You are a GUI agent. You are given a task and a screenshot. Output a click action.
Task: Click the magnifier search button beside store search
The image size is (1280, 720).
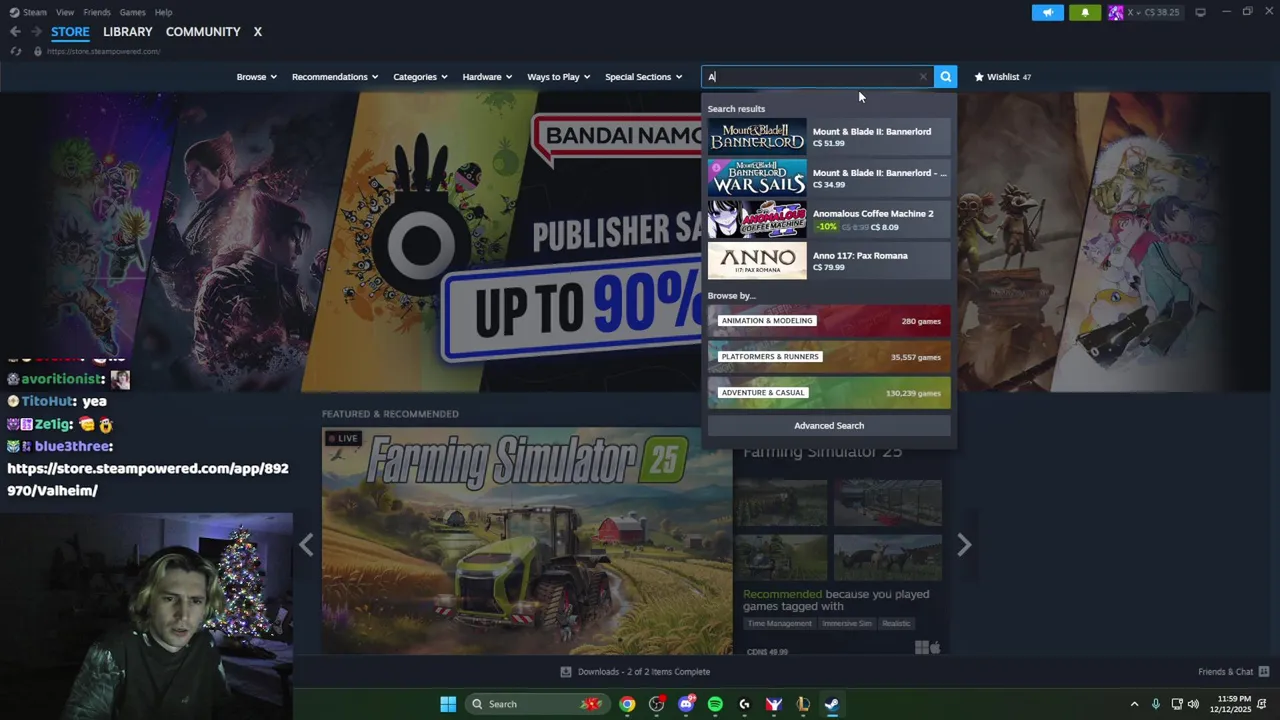[x=945, y=76]
